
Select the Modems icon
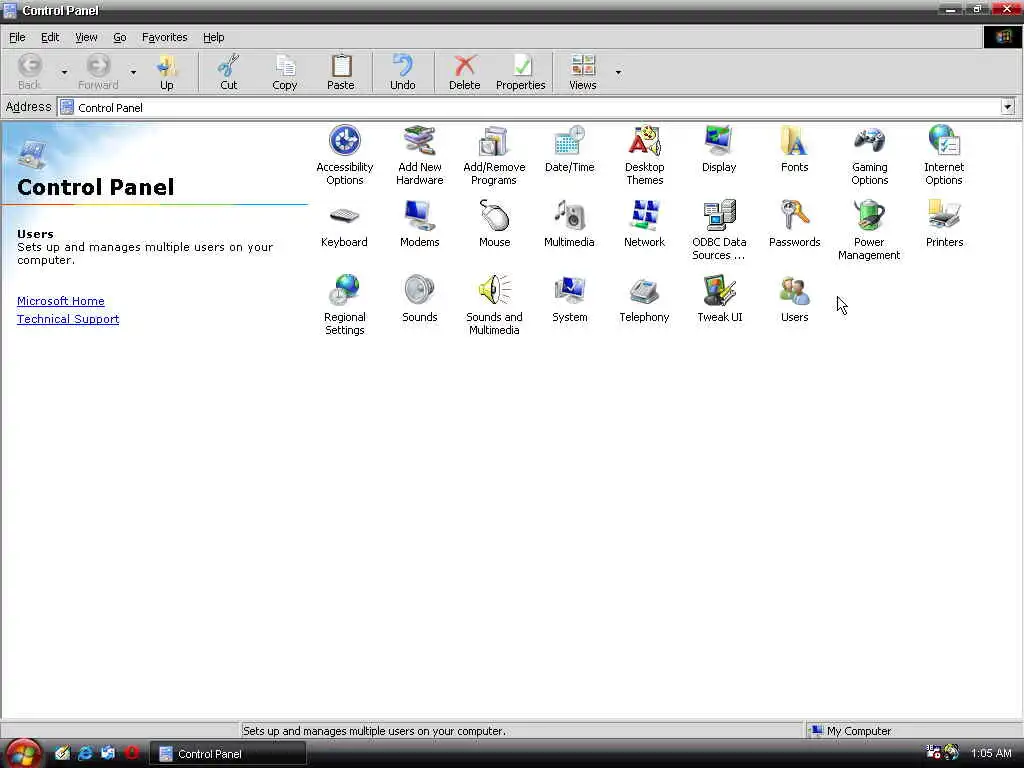pos(419,224)
